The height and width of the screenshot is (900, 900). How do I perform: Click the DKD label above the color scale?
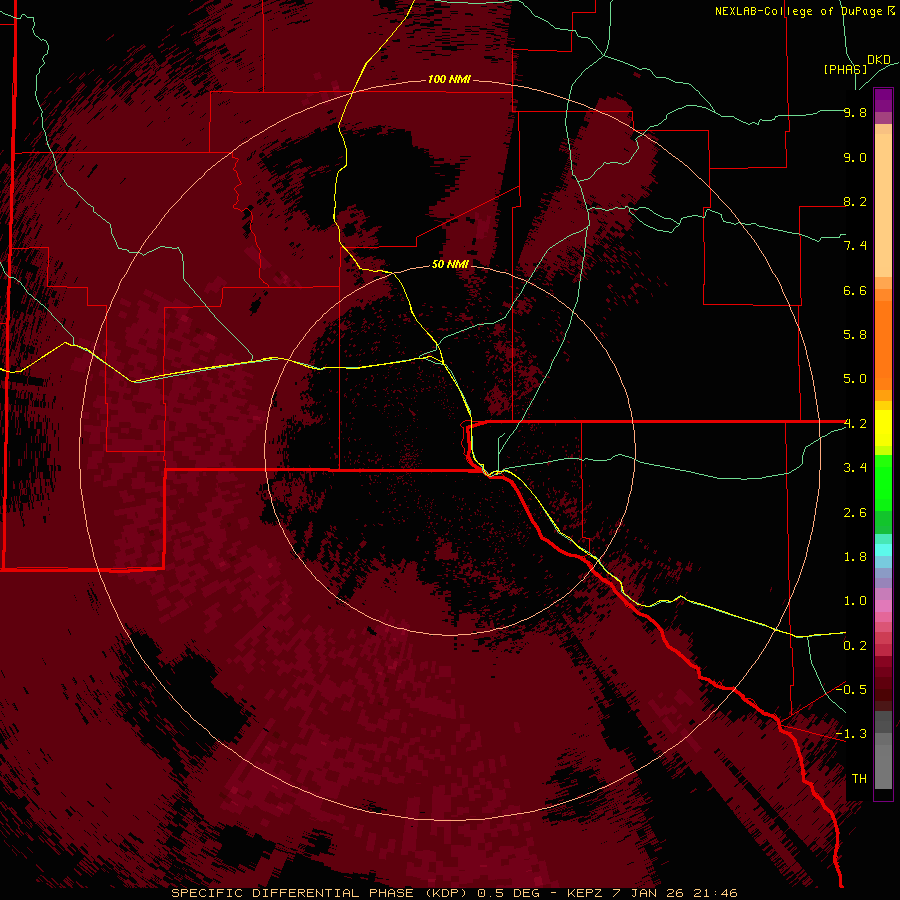(x=878, y=60)
